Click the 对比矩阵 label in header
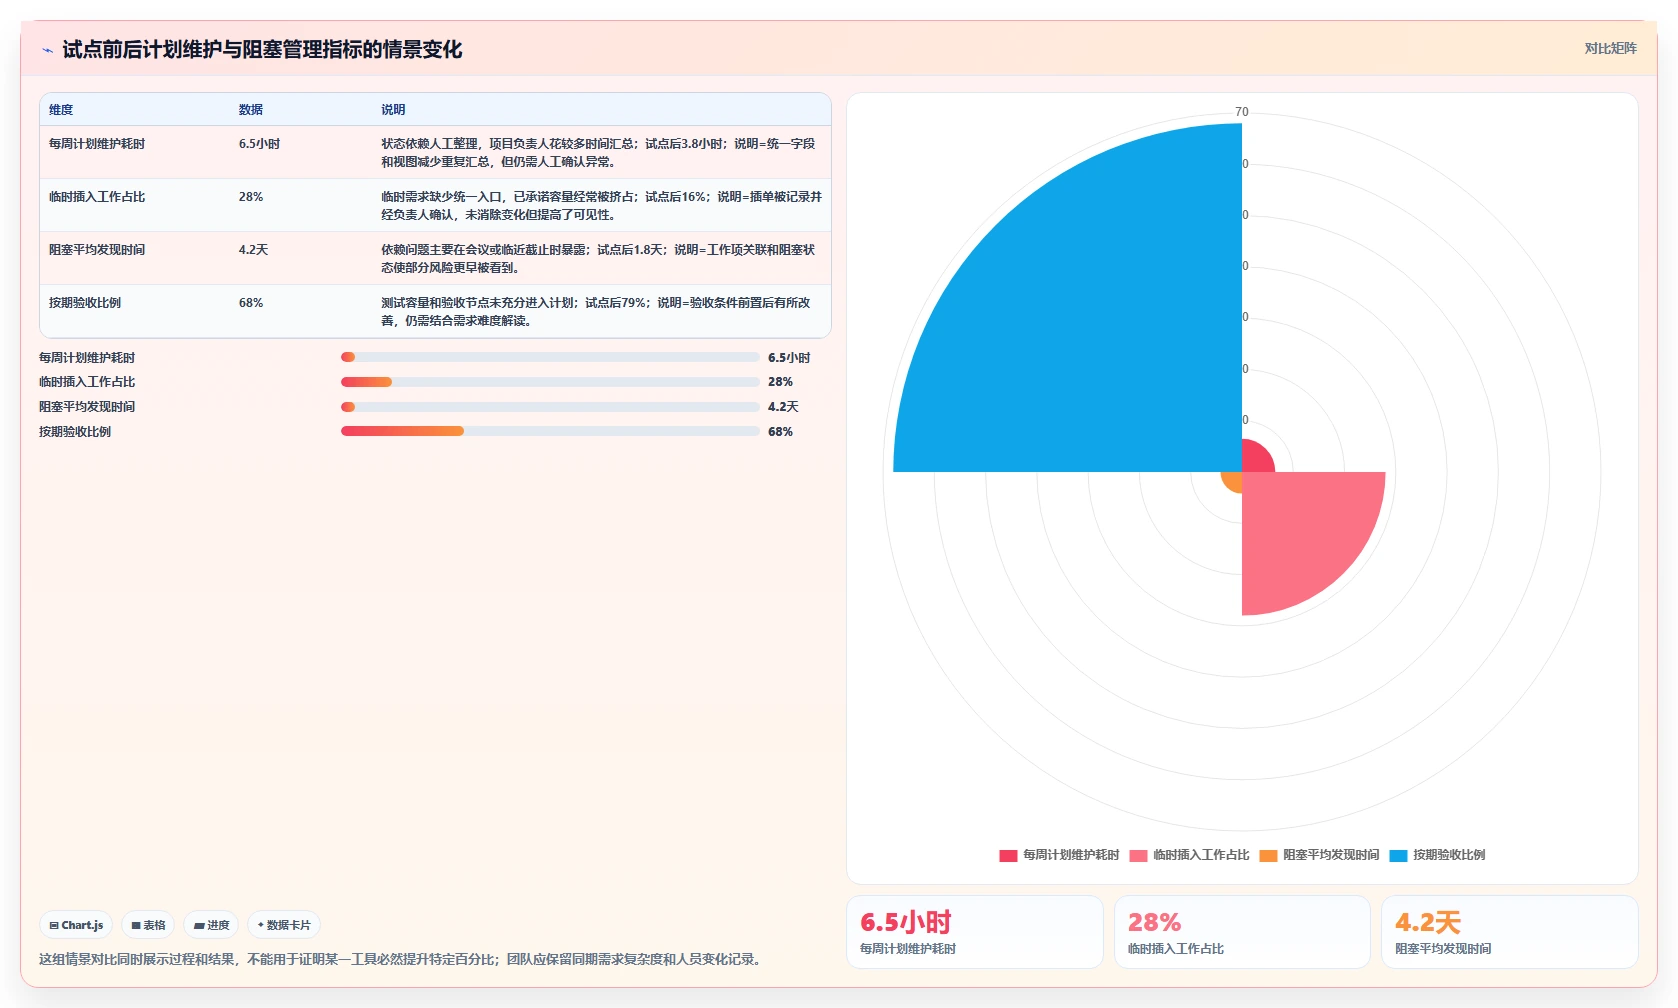This screenshot has height=1008, width=1678. [x=1610, y=48]
